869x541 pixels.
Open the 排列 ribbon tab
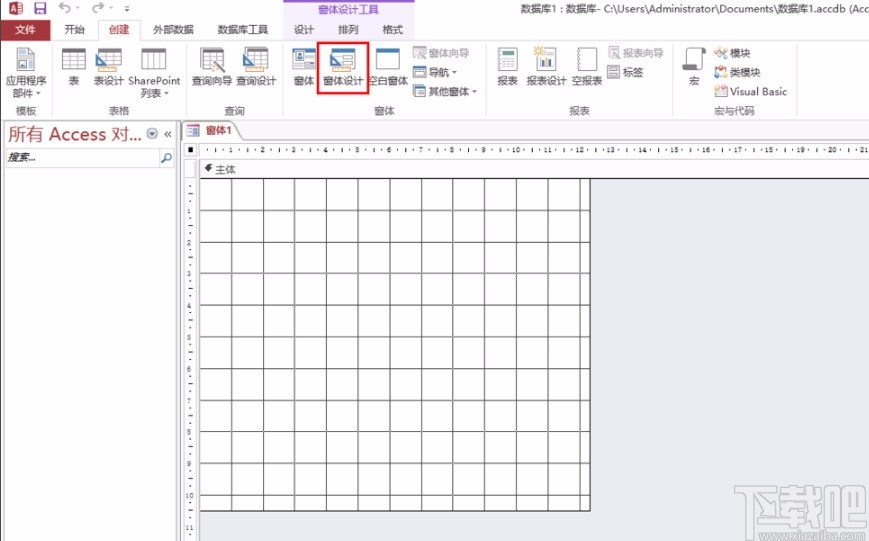pos(348,30)
